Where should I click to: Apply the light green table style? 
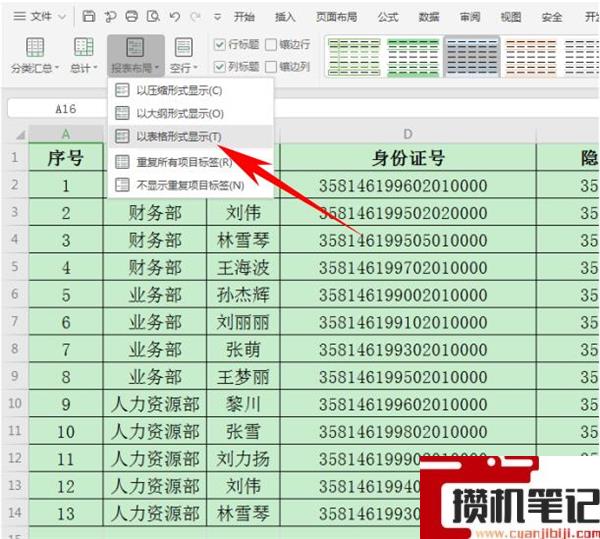pos(354,57)
